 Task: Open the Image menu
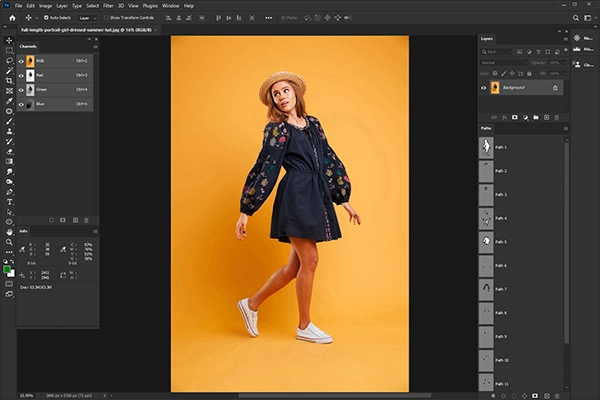point(45,6)
